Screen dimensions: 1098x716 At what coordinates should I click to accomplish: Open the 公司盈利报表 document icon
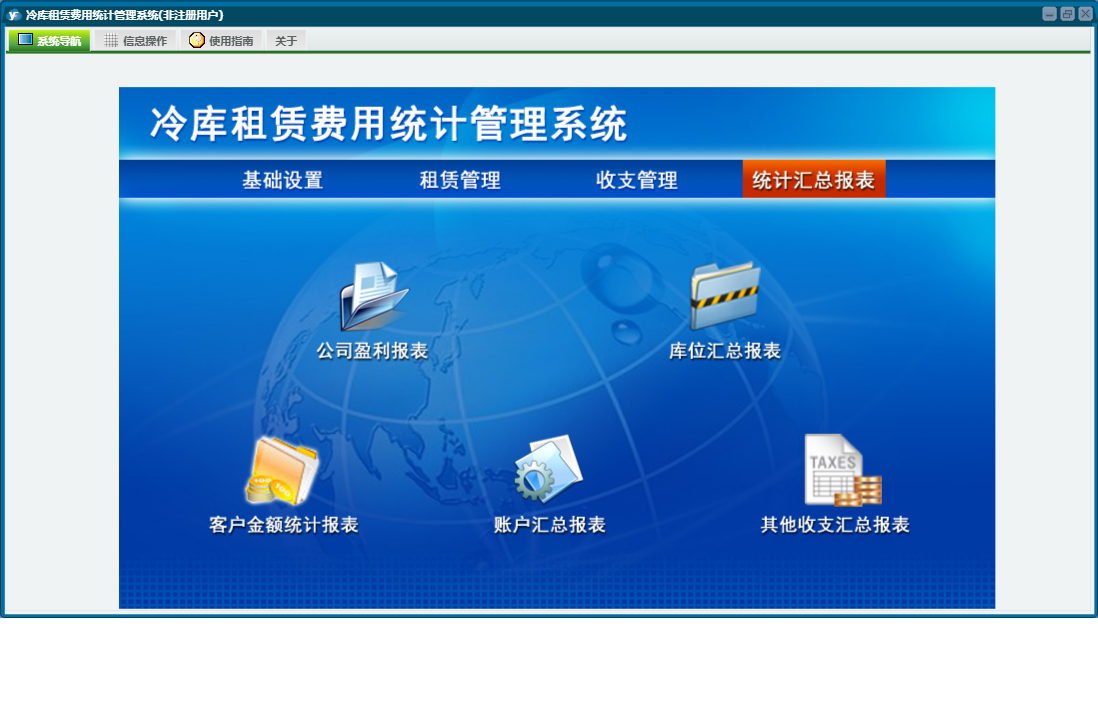coord(373,297)
